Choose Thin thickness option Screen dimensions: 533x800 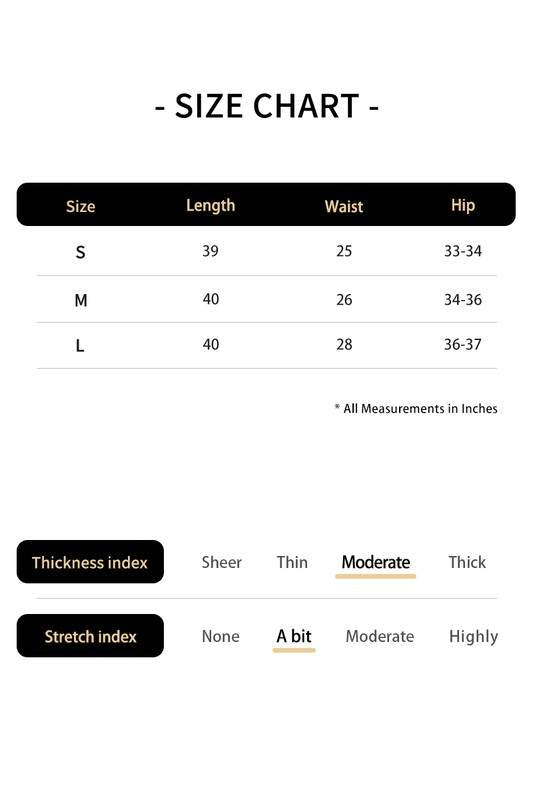click(292, 562)
